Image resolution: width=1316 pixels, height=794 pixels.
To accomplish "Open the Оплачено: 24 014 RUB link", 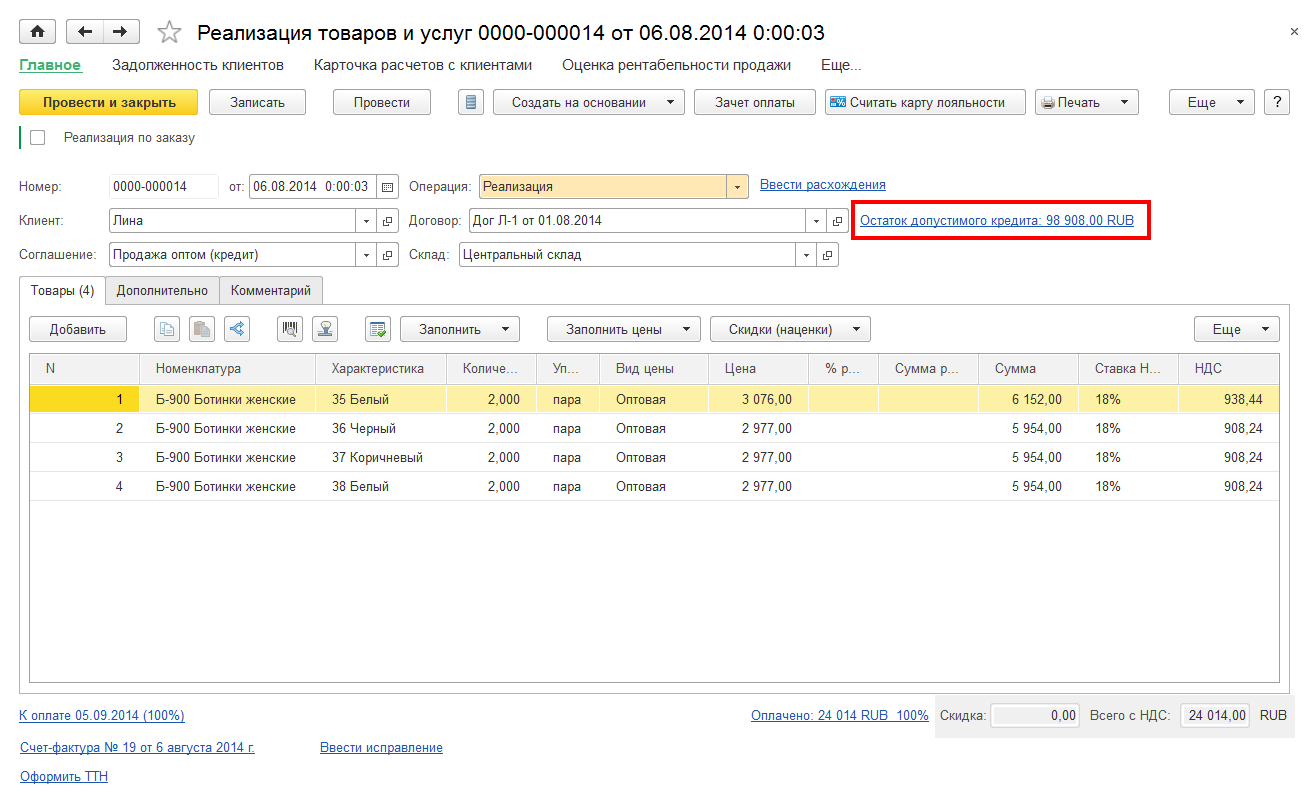I will point(840,715).
